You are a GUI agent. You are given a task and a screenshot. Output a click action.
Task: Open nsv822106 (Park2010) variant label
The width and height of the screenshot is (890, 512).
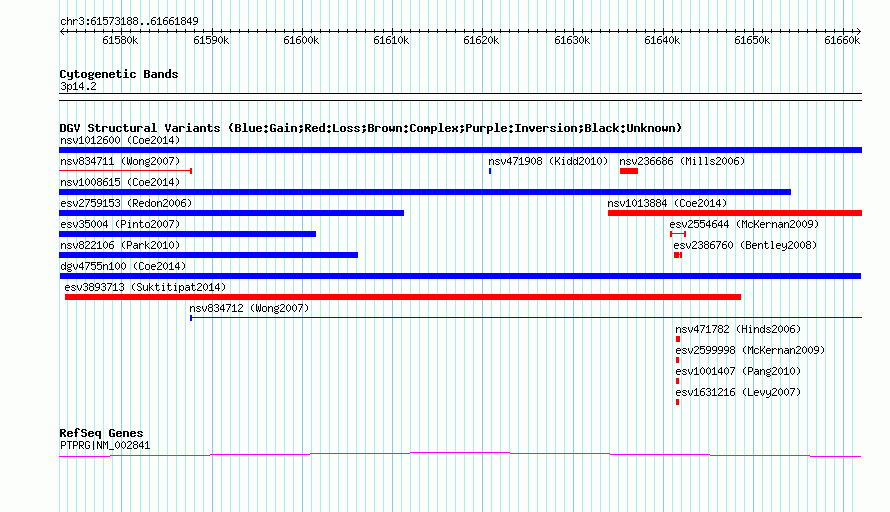point(120,245)
